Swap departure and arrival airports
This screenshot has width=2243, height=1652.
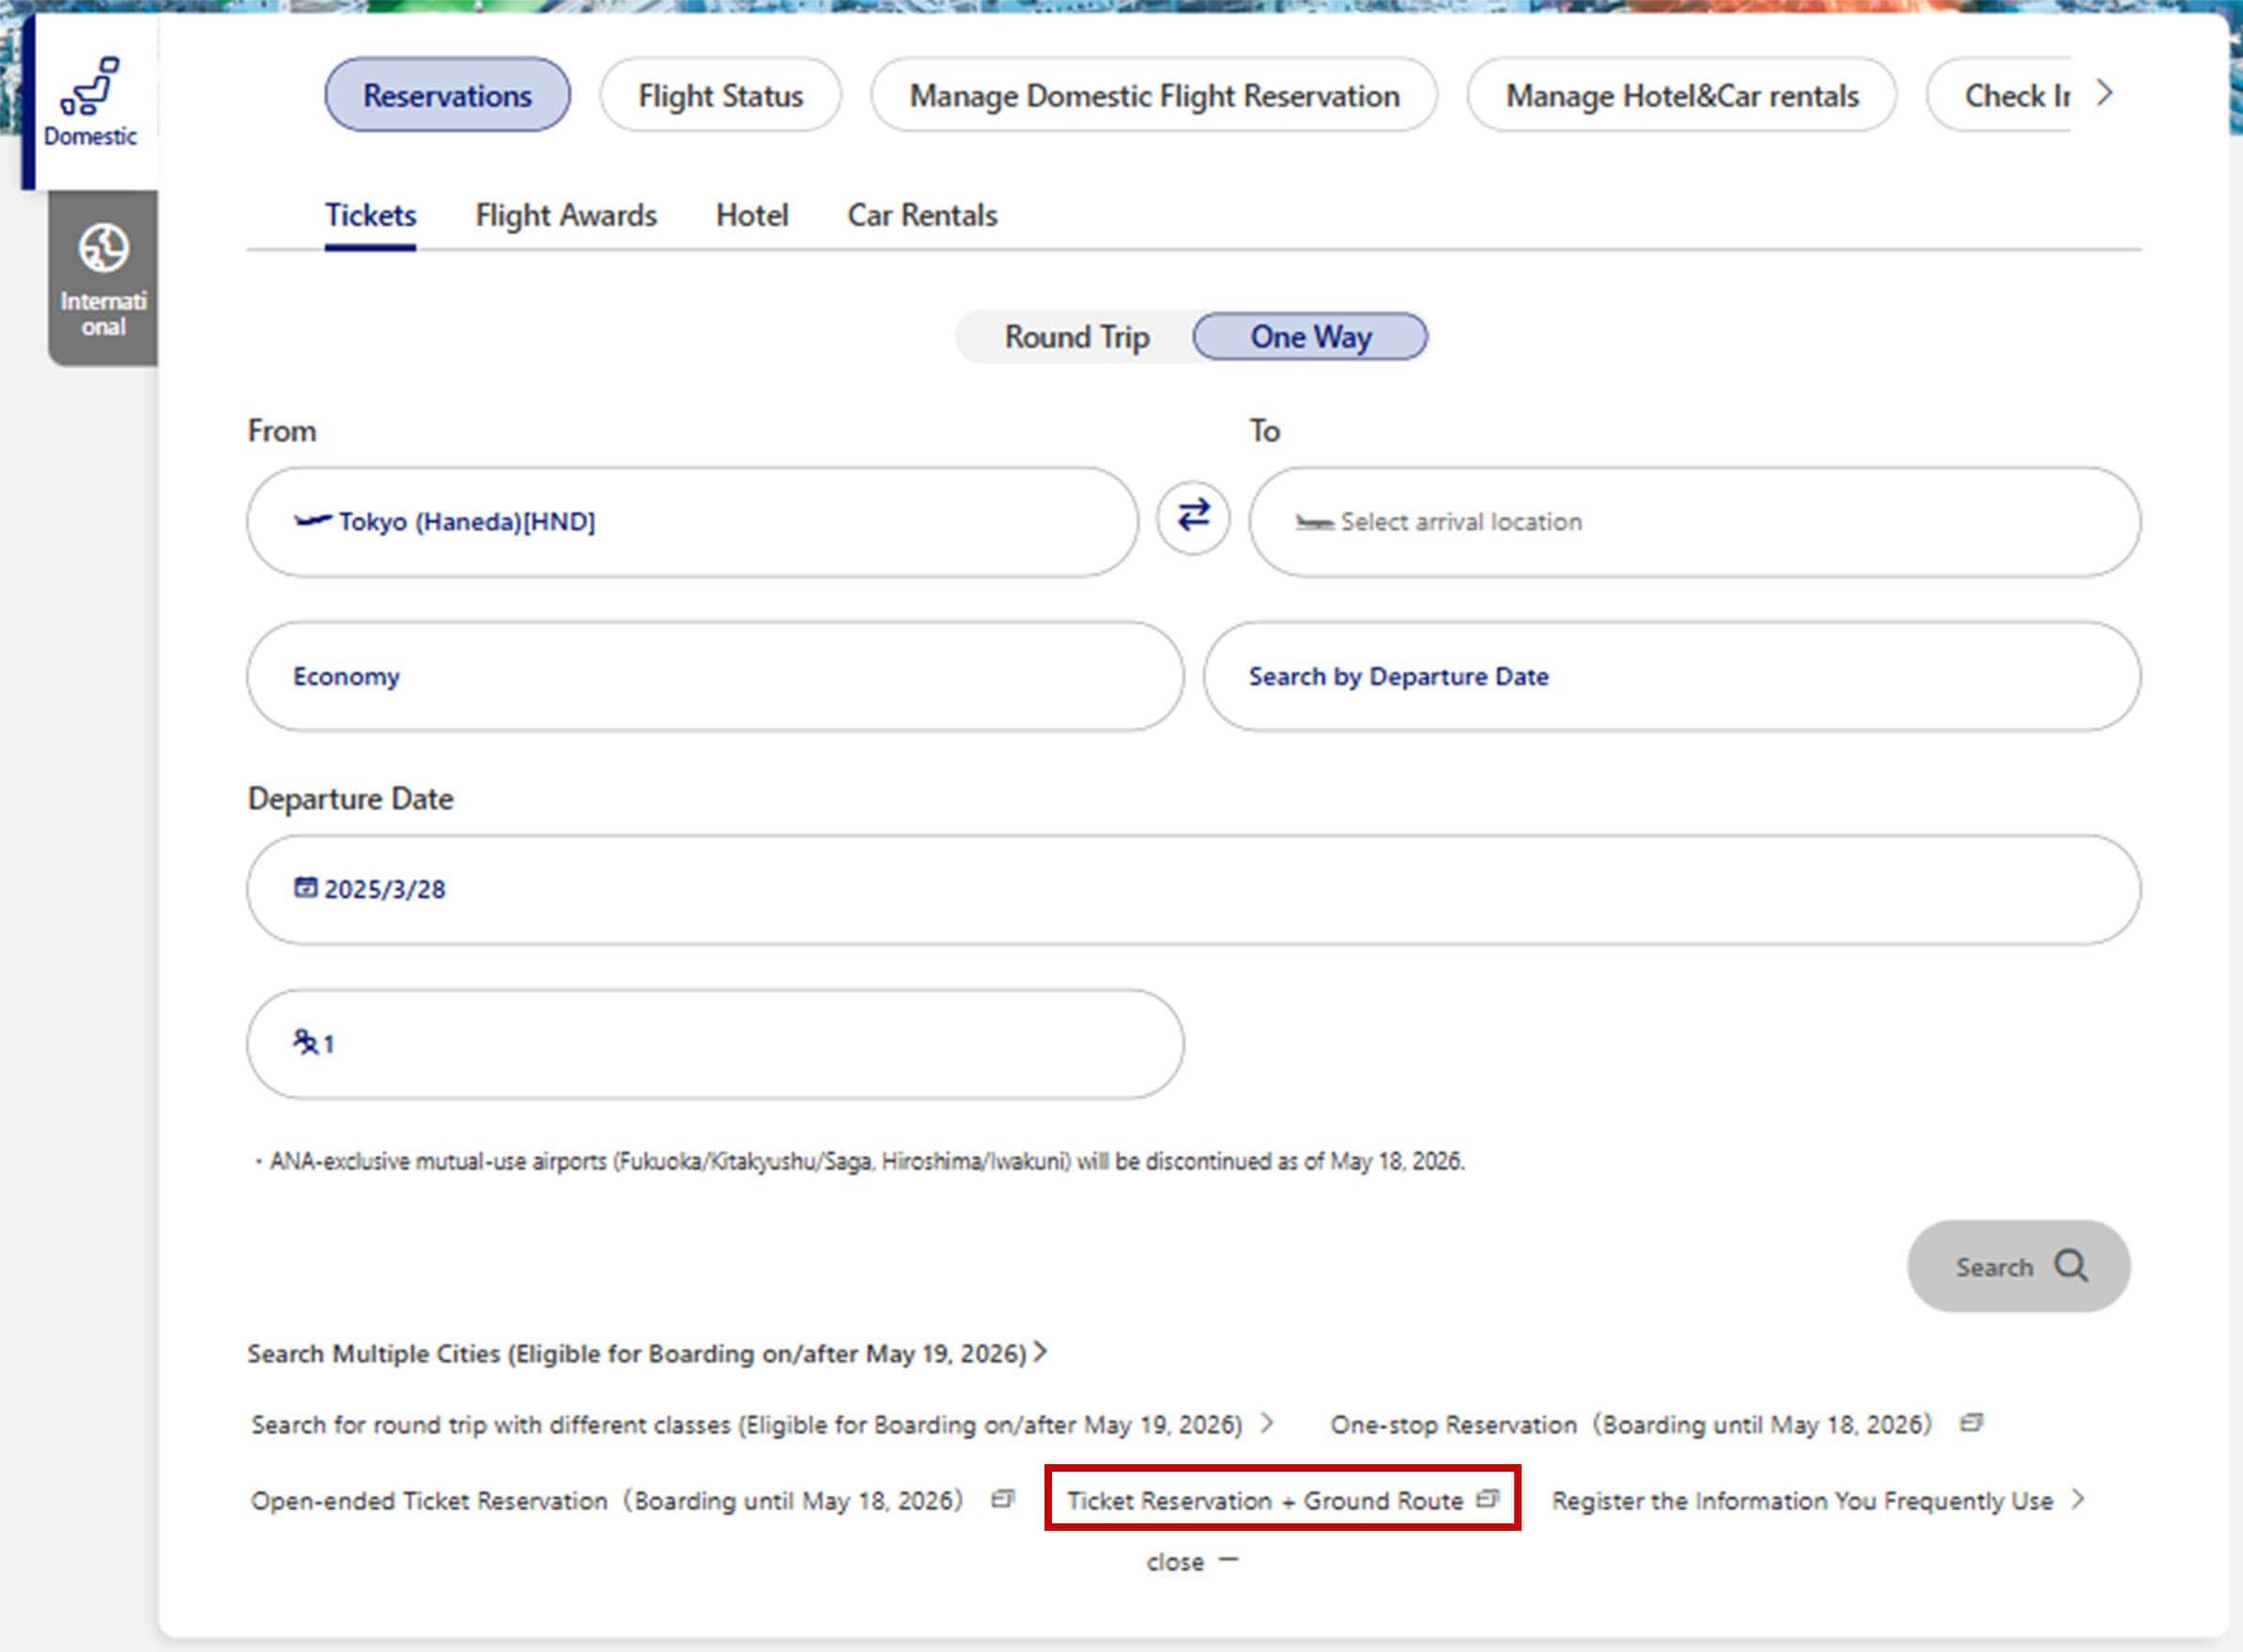click(1193, 517)
